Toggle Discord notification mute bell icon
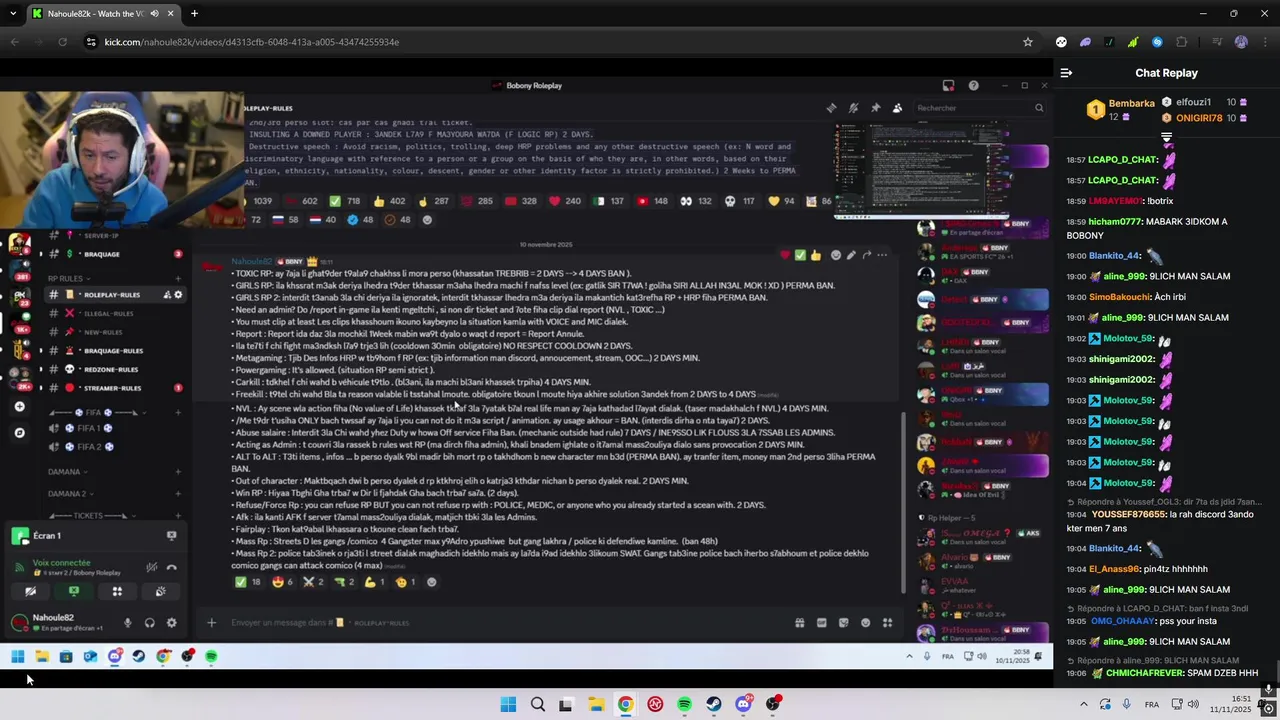 tap(853, 108)
